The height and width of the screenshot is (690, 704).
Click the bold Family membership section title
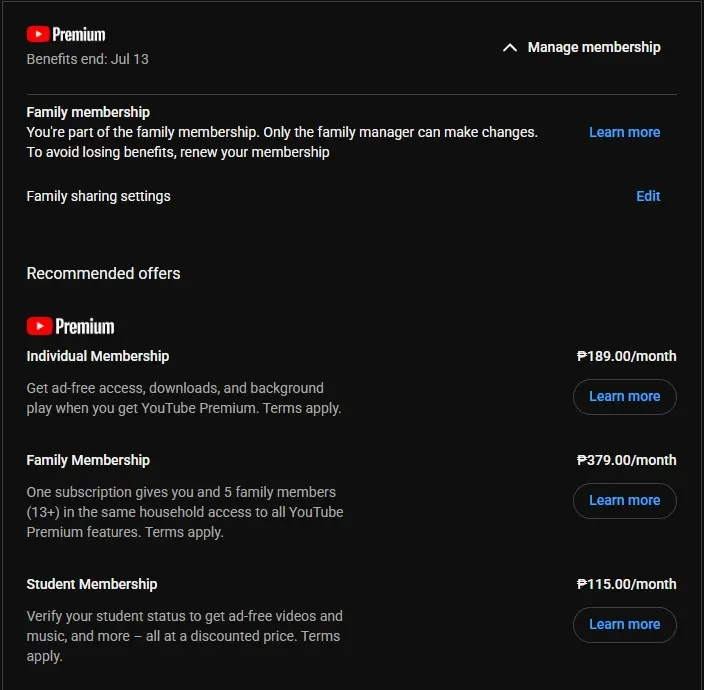(x=88, y=112)
